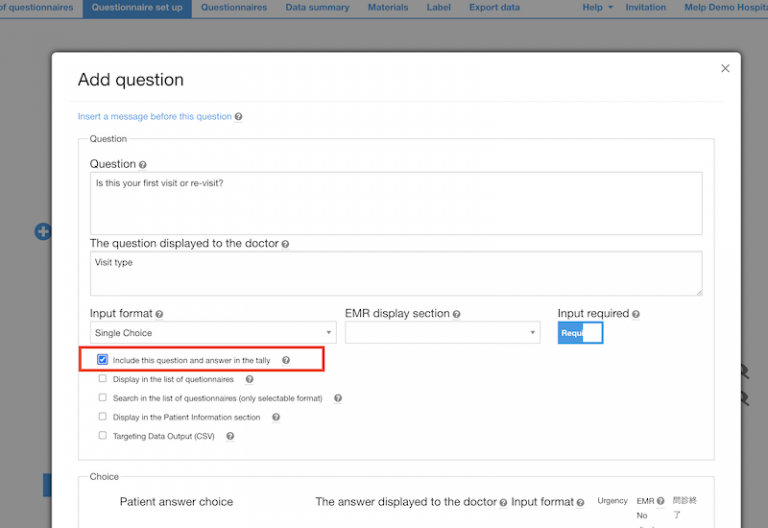Click help icon beside Insert message link

(x=238, y=117)
